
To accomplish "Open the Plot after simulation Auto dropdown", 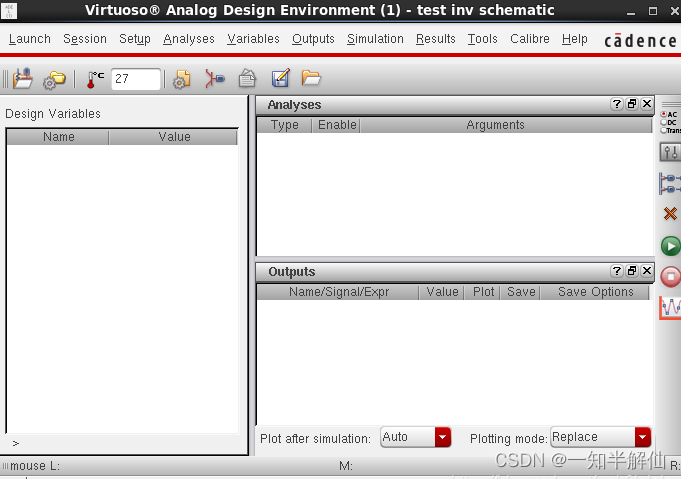I will click(x=416, y=437).
